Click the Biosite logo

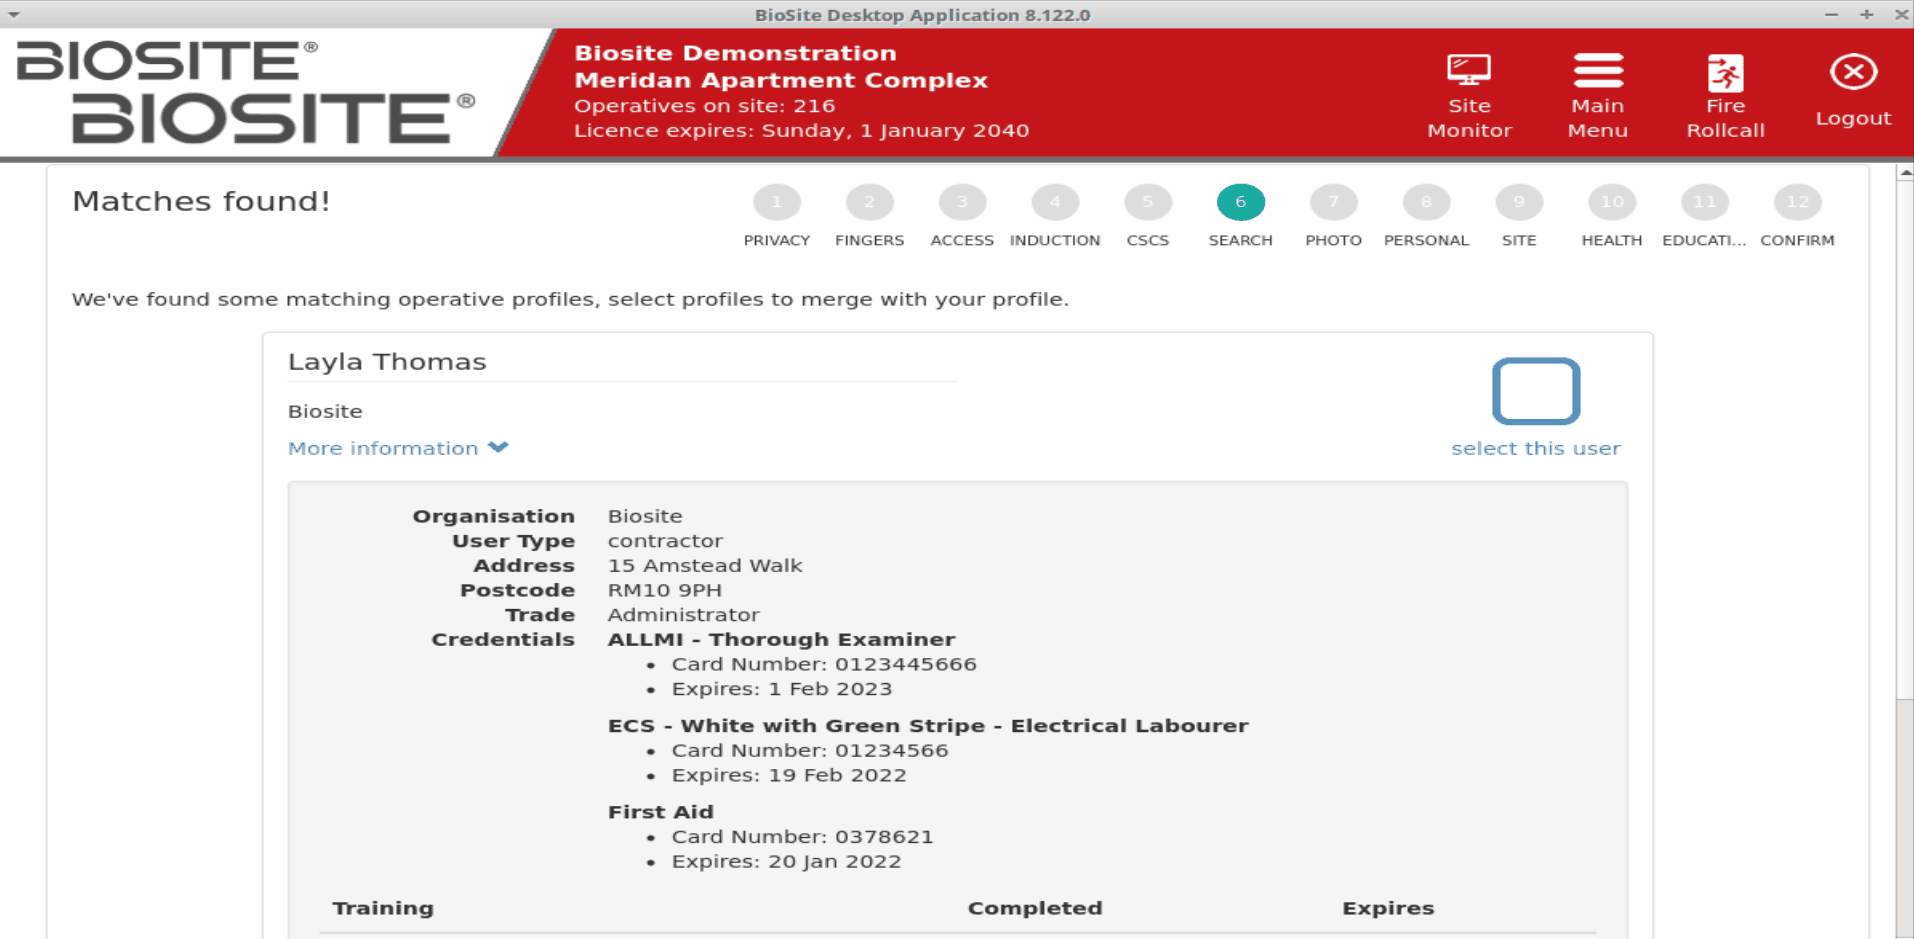[245, 92]
